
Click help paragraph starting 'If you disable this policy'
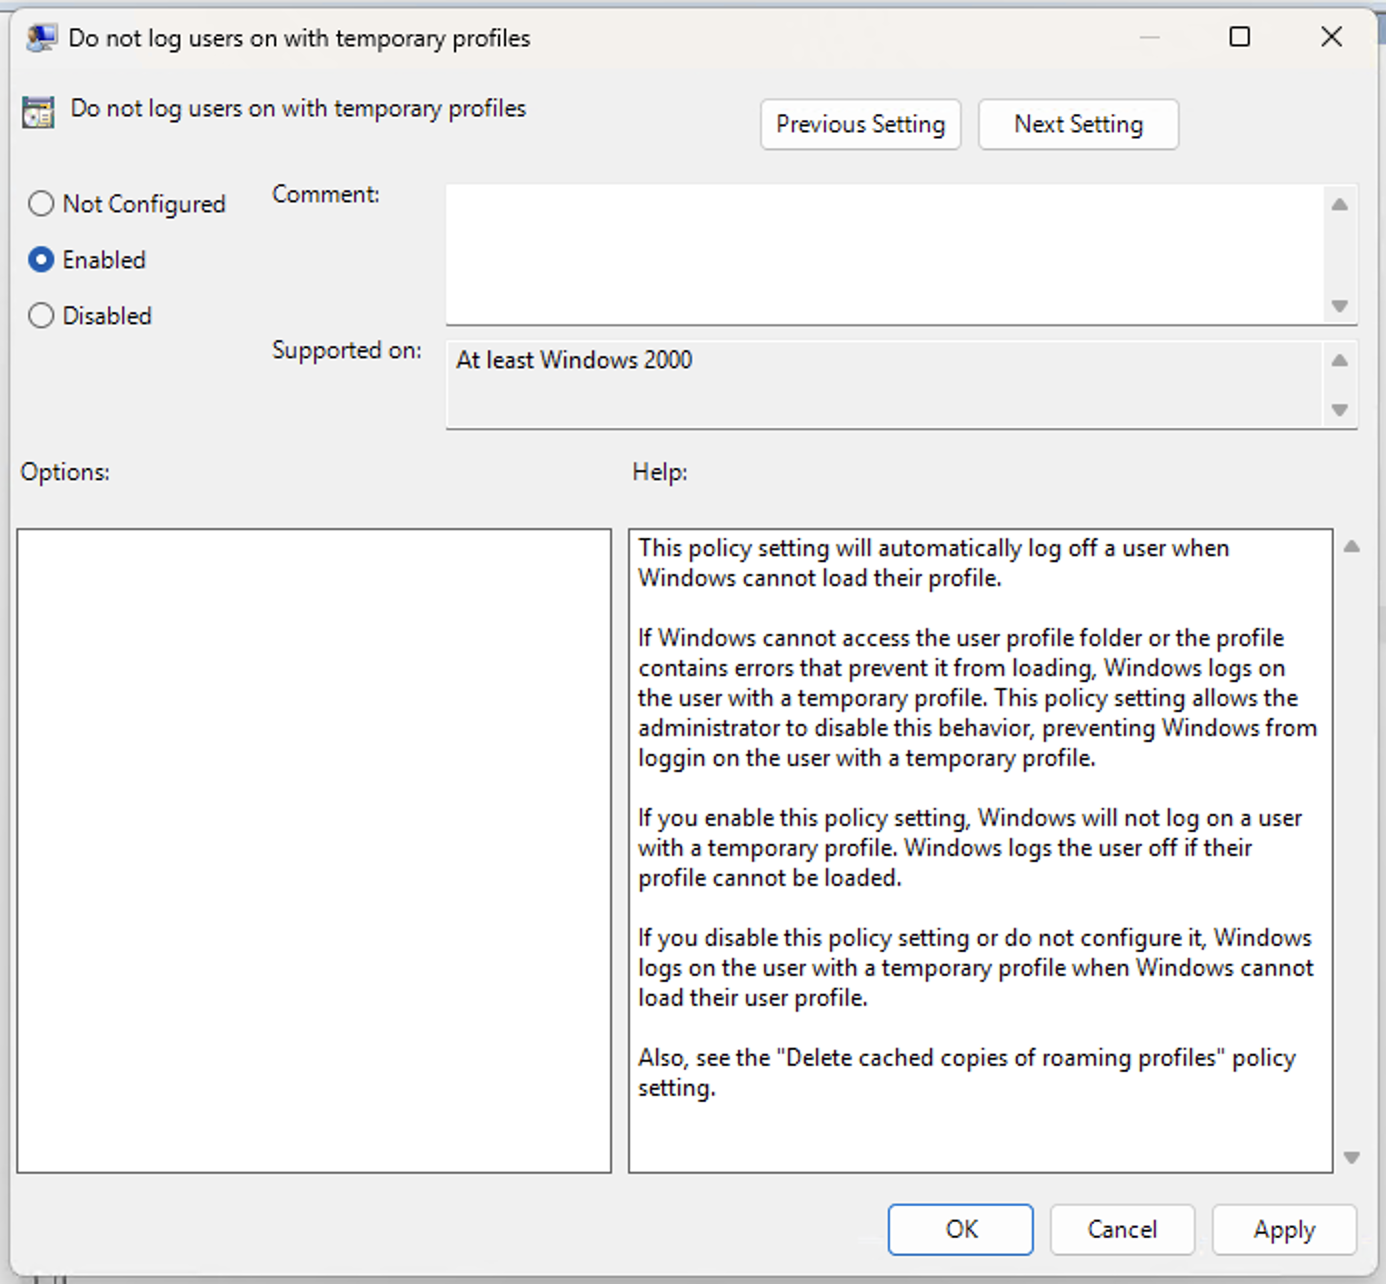pos(976,968)
